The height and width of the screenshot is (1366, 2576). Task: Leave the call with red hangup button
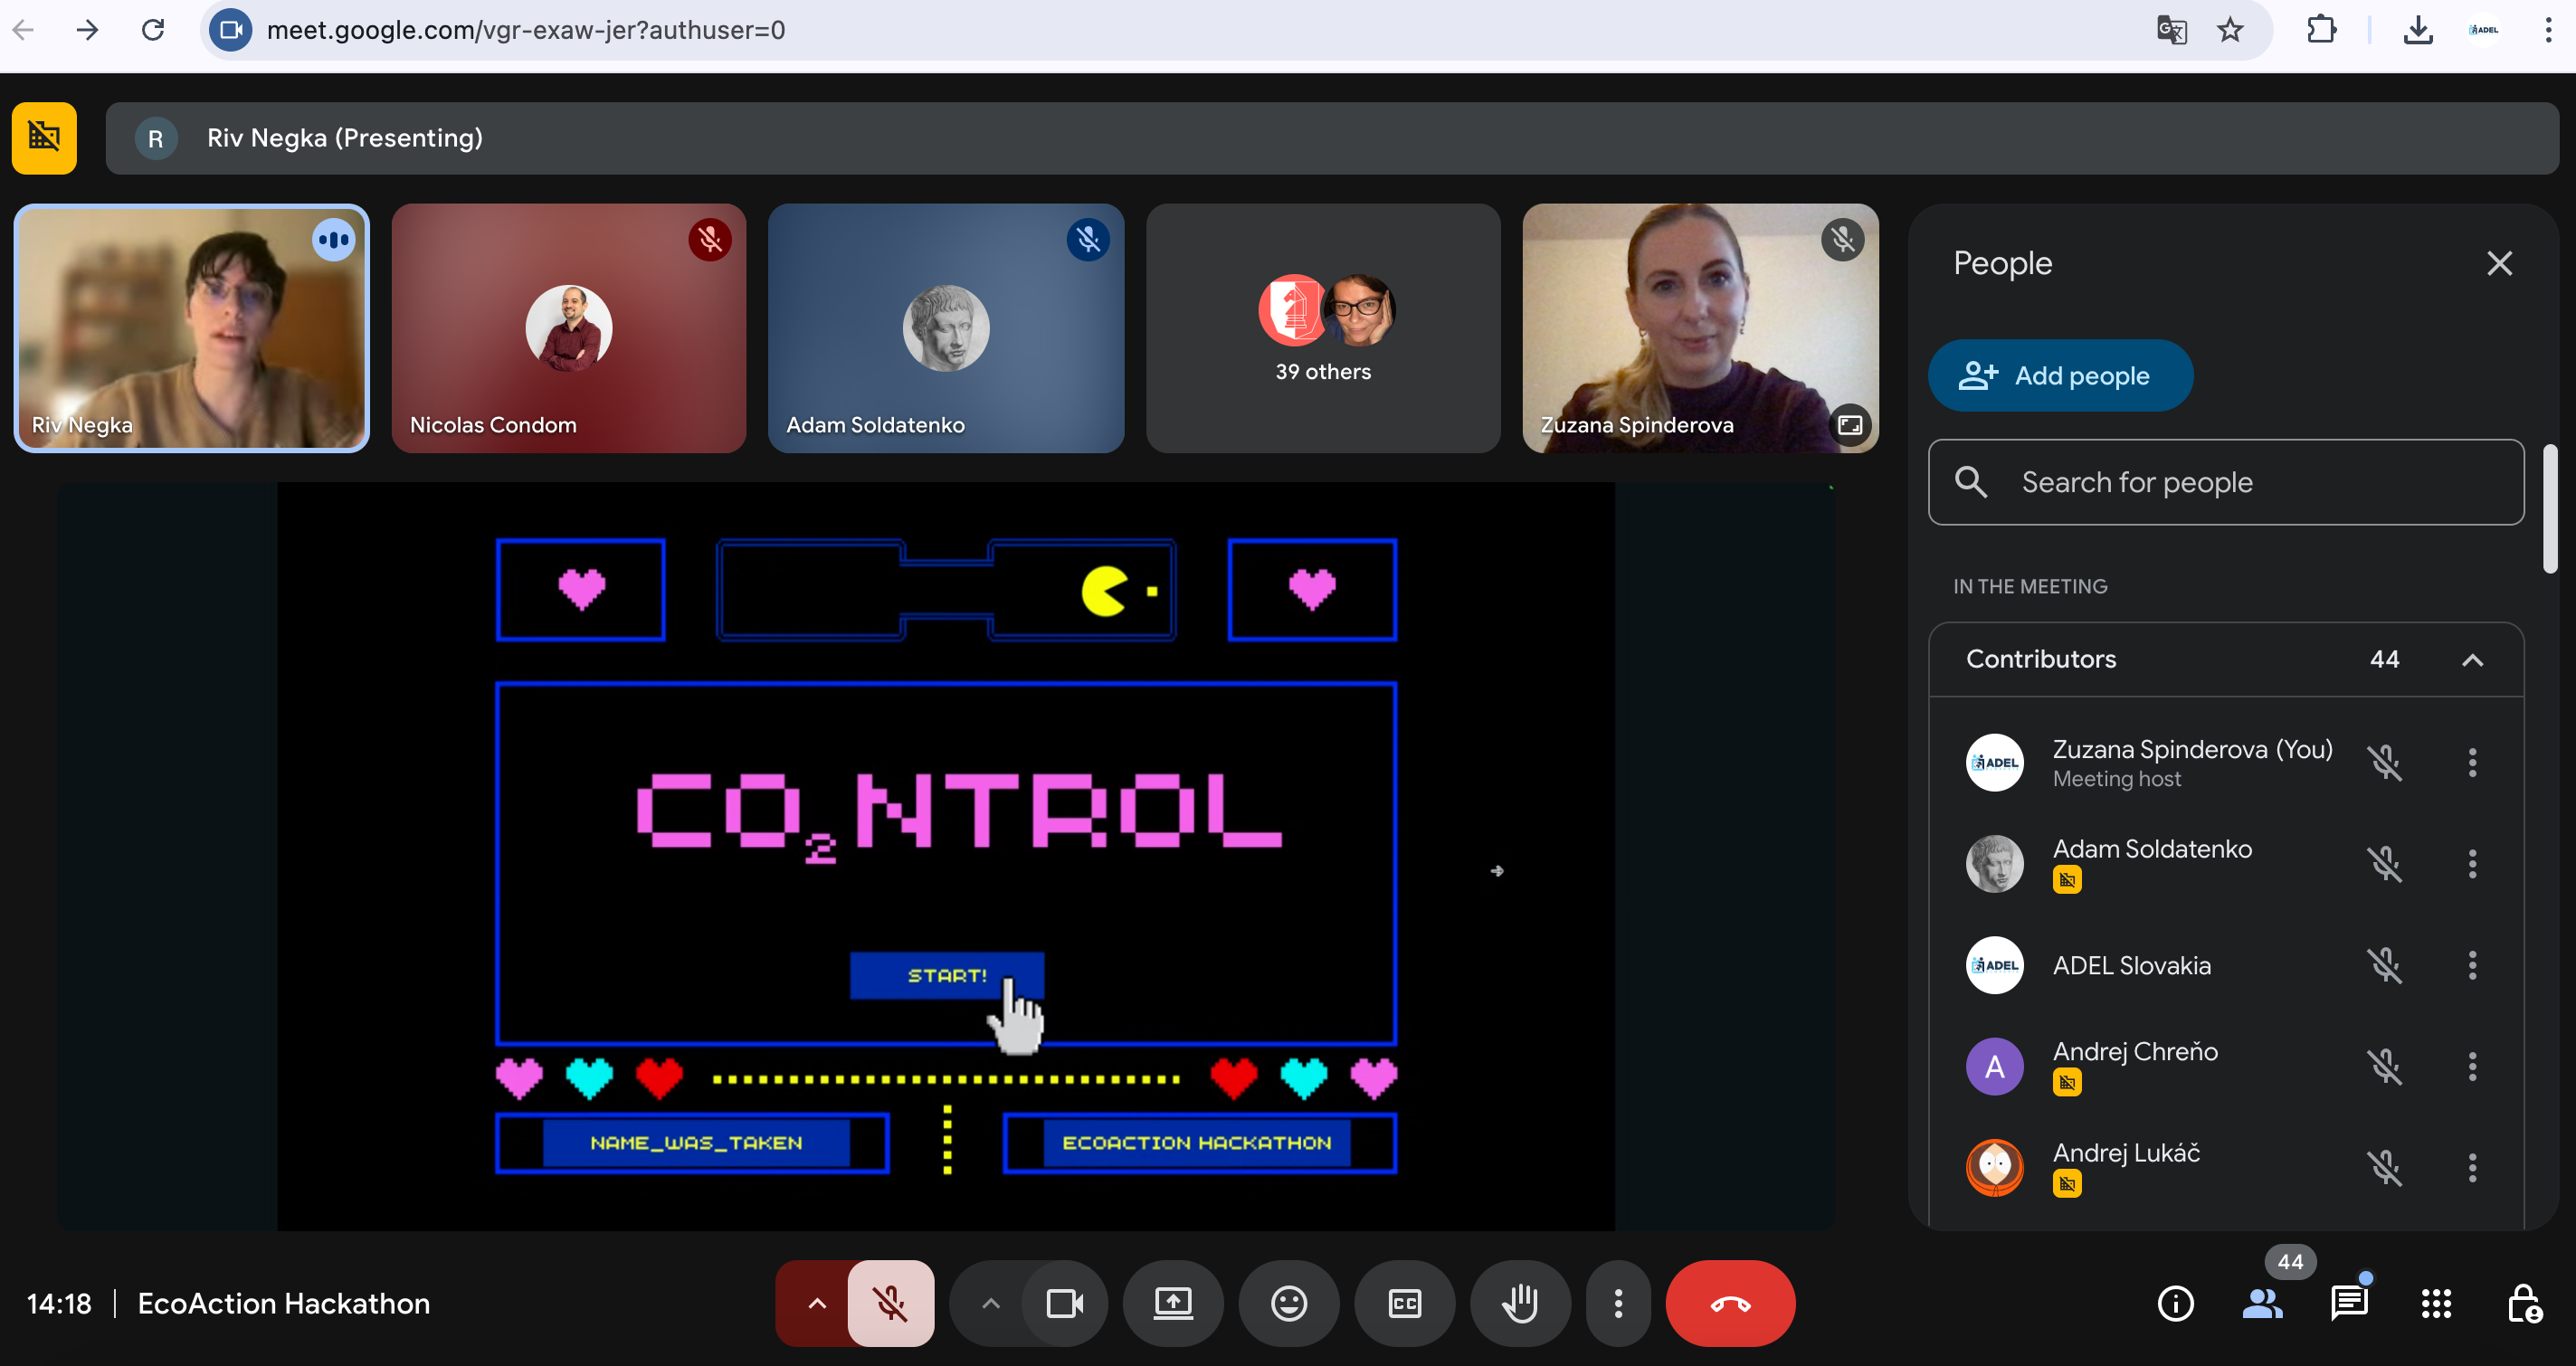click(x=1730, y=1303)
